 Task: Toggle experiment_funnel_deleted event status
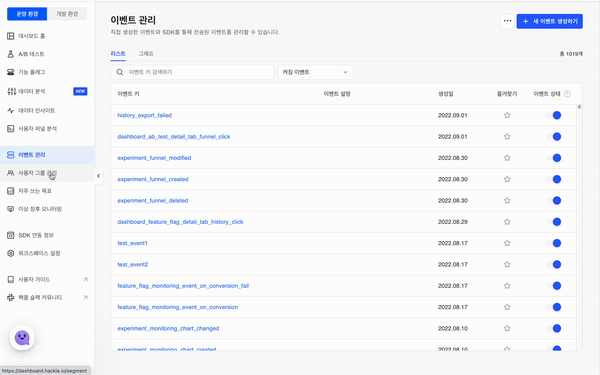tap(554, 201)
